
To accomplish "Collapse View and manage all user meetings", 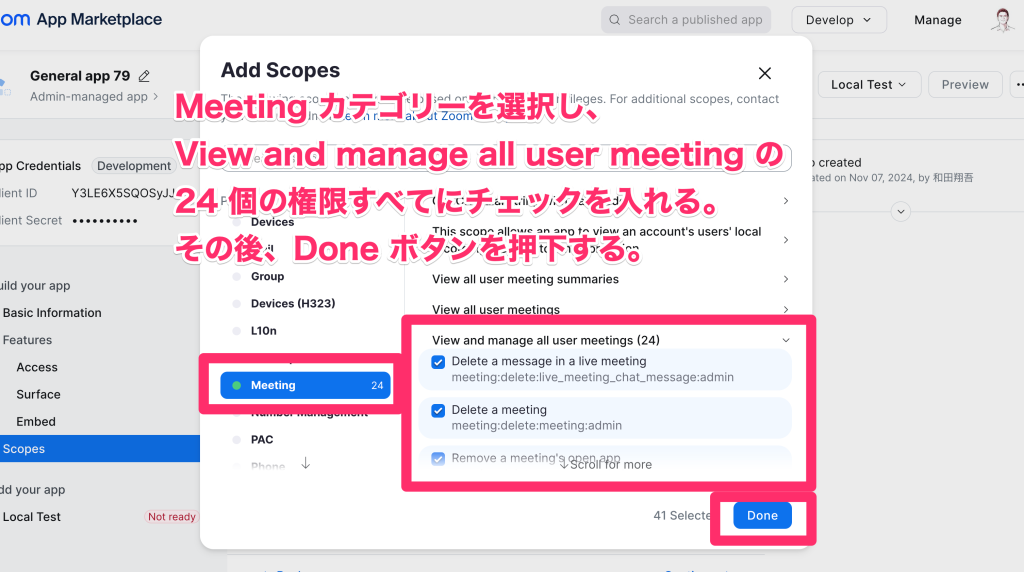I will point(786,340).
